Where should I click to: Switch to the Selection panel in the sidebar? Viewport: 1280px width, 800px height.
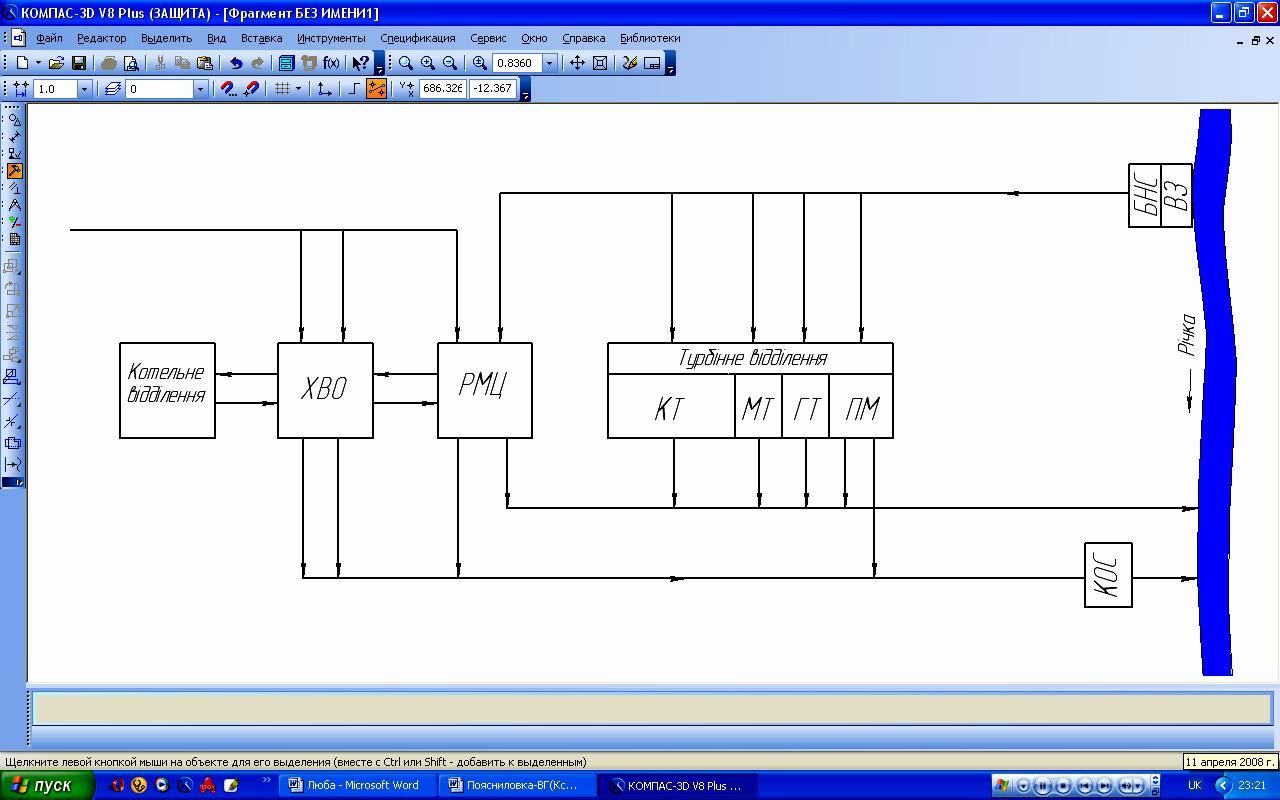click(x=14, y=222)
